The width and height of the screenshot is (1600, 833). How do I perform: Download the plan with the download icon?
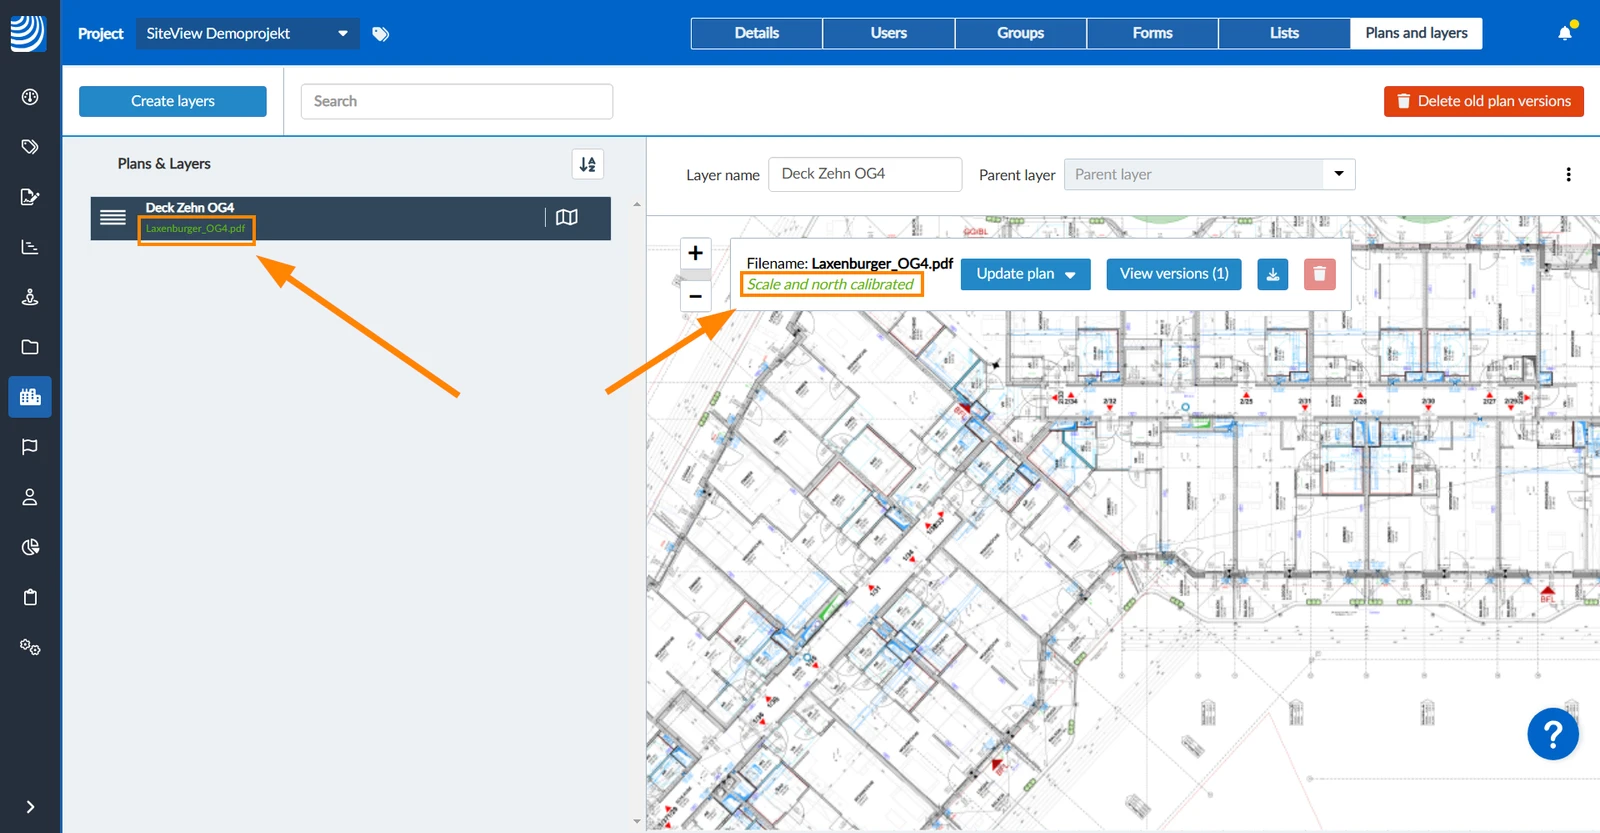pos(1273,274)
